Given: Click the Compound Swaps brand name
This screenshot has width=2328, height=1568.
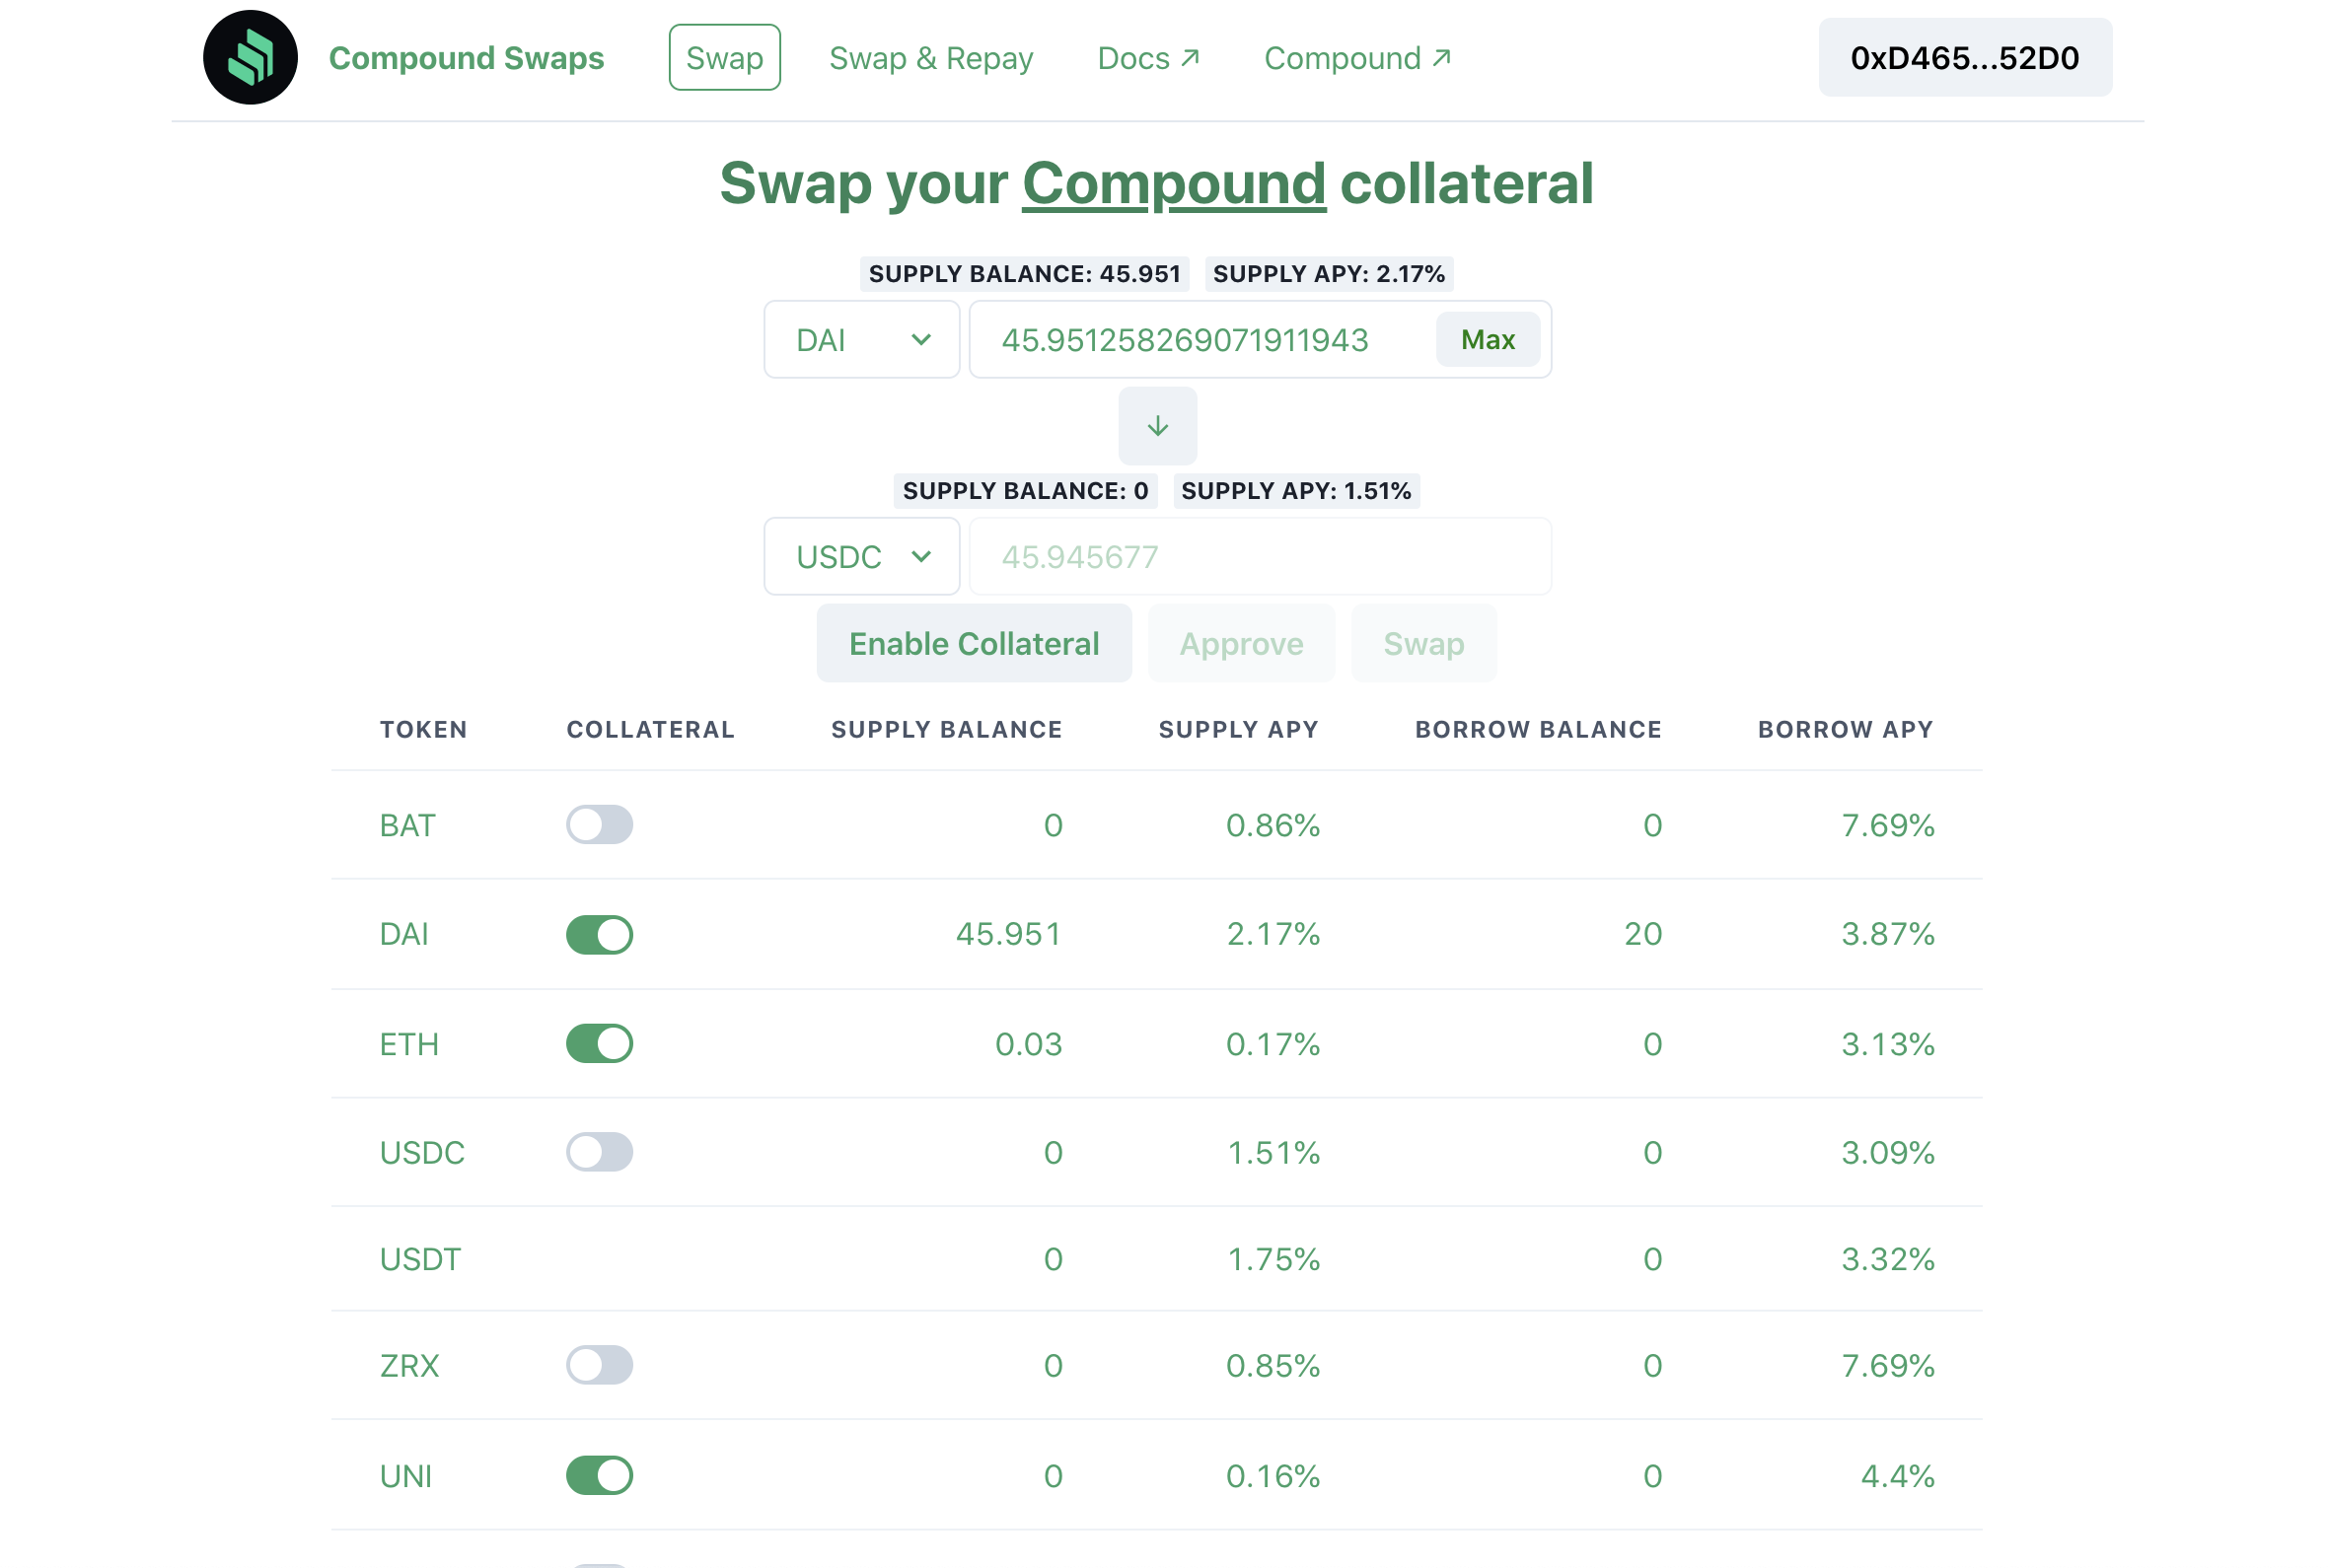Looking at the screenshot, I should (x=466, y=58).
